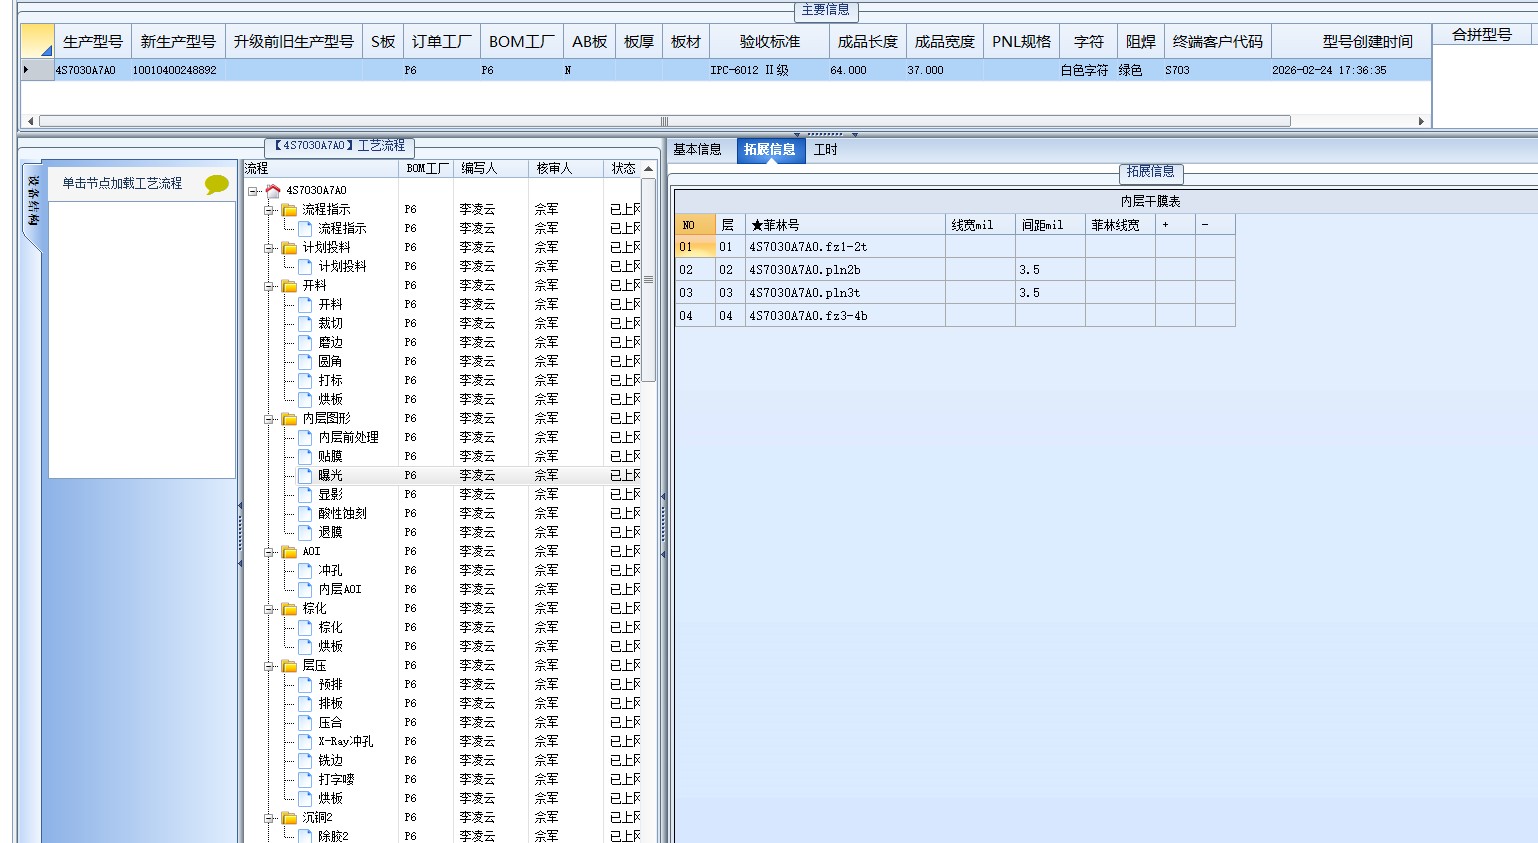The image size is (1538, 843).
Task: Open the 工时 tab
Action: click(826, 150)
